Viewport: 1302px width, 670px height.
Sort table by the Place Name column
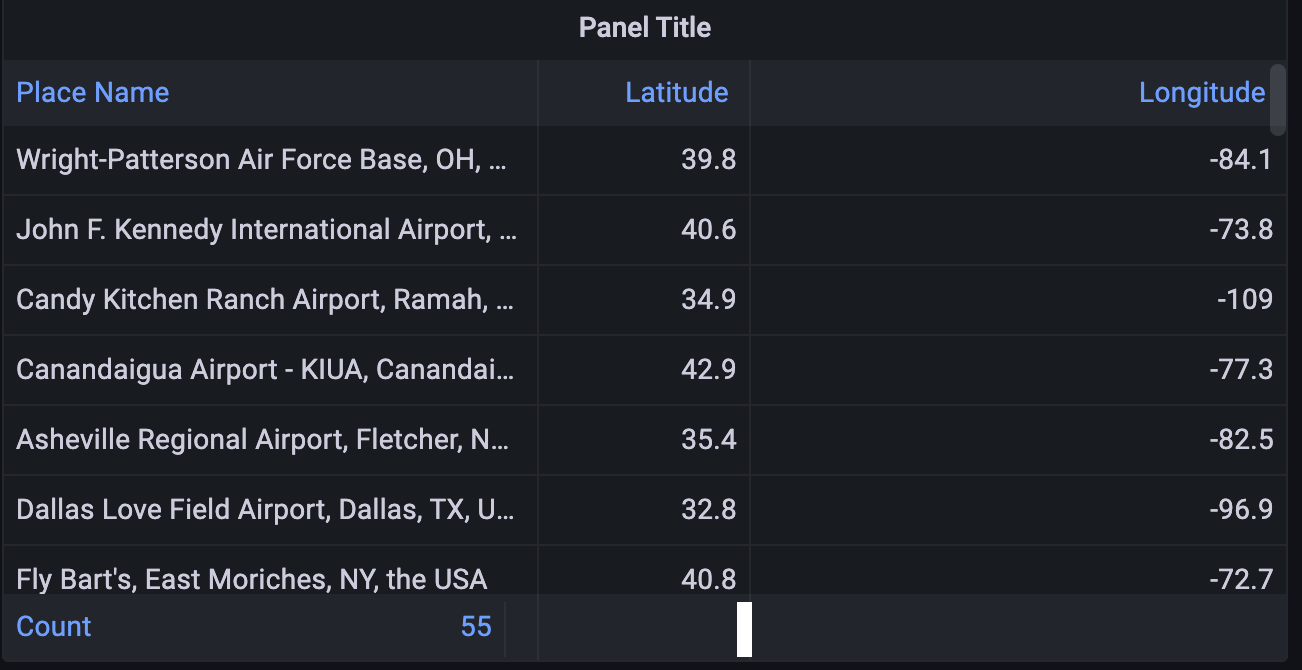coord(92,92)
